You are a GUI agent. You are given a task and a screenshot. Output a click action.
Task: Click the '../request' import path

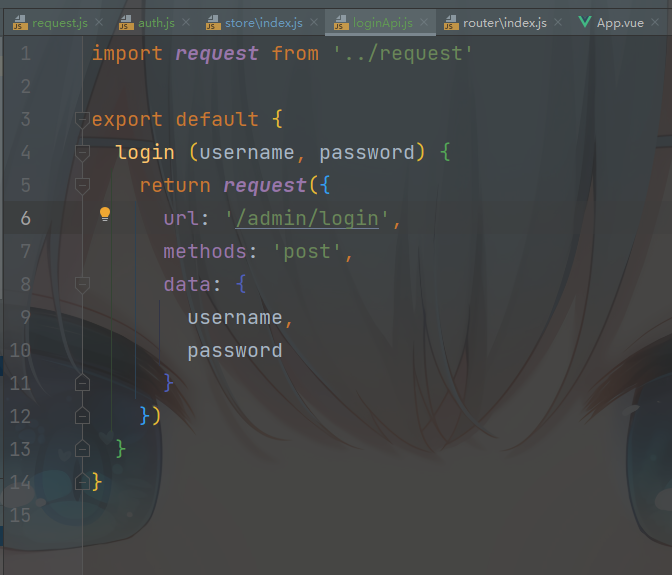402,54
